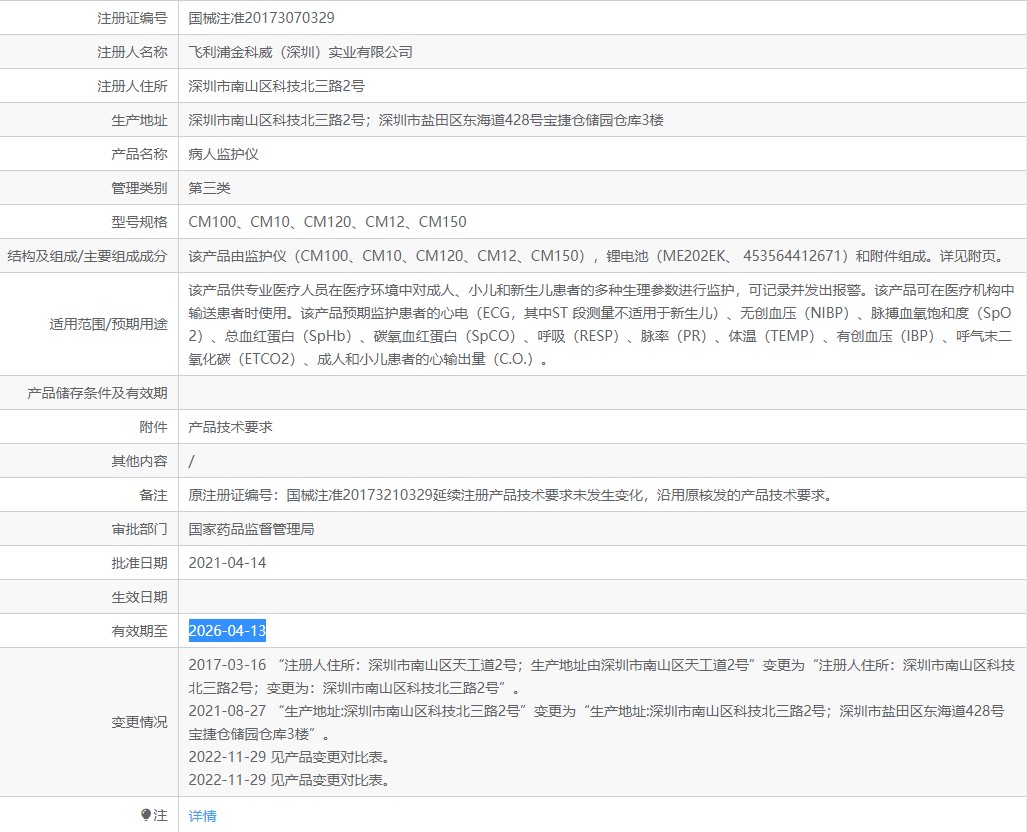Image resolution: width=1028 pixels, height=832 pixels.
Task: Click the model list starting with CM100
Action: [x=327, y=222]
